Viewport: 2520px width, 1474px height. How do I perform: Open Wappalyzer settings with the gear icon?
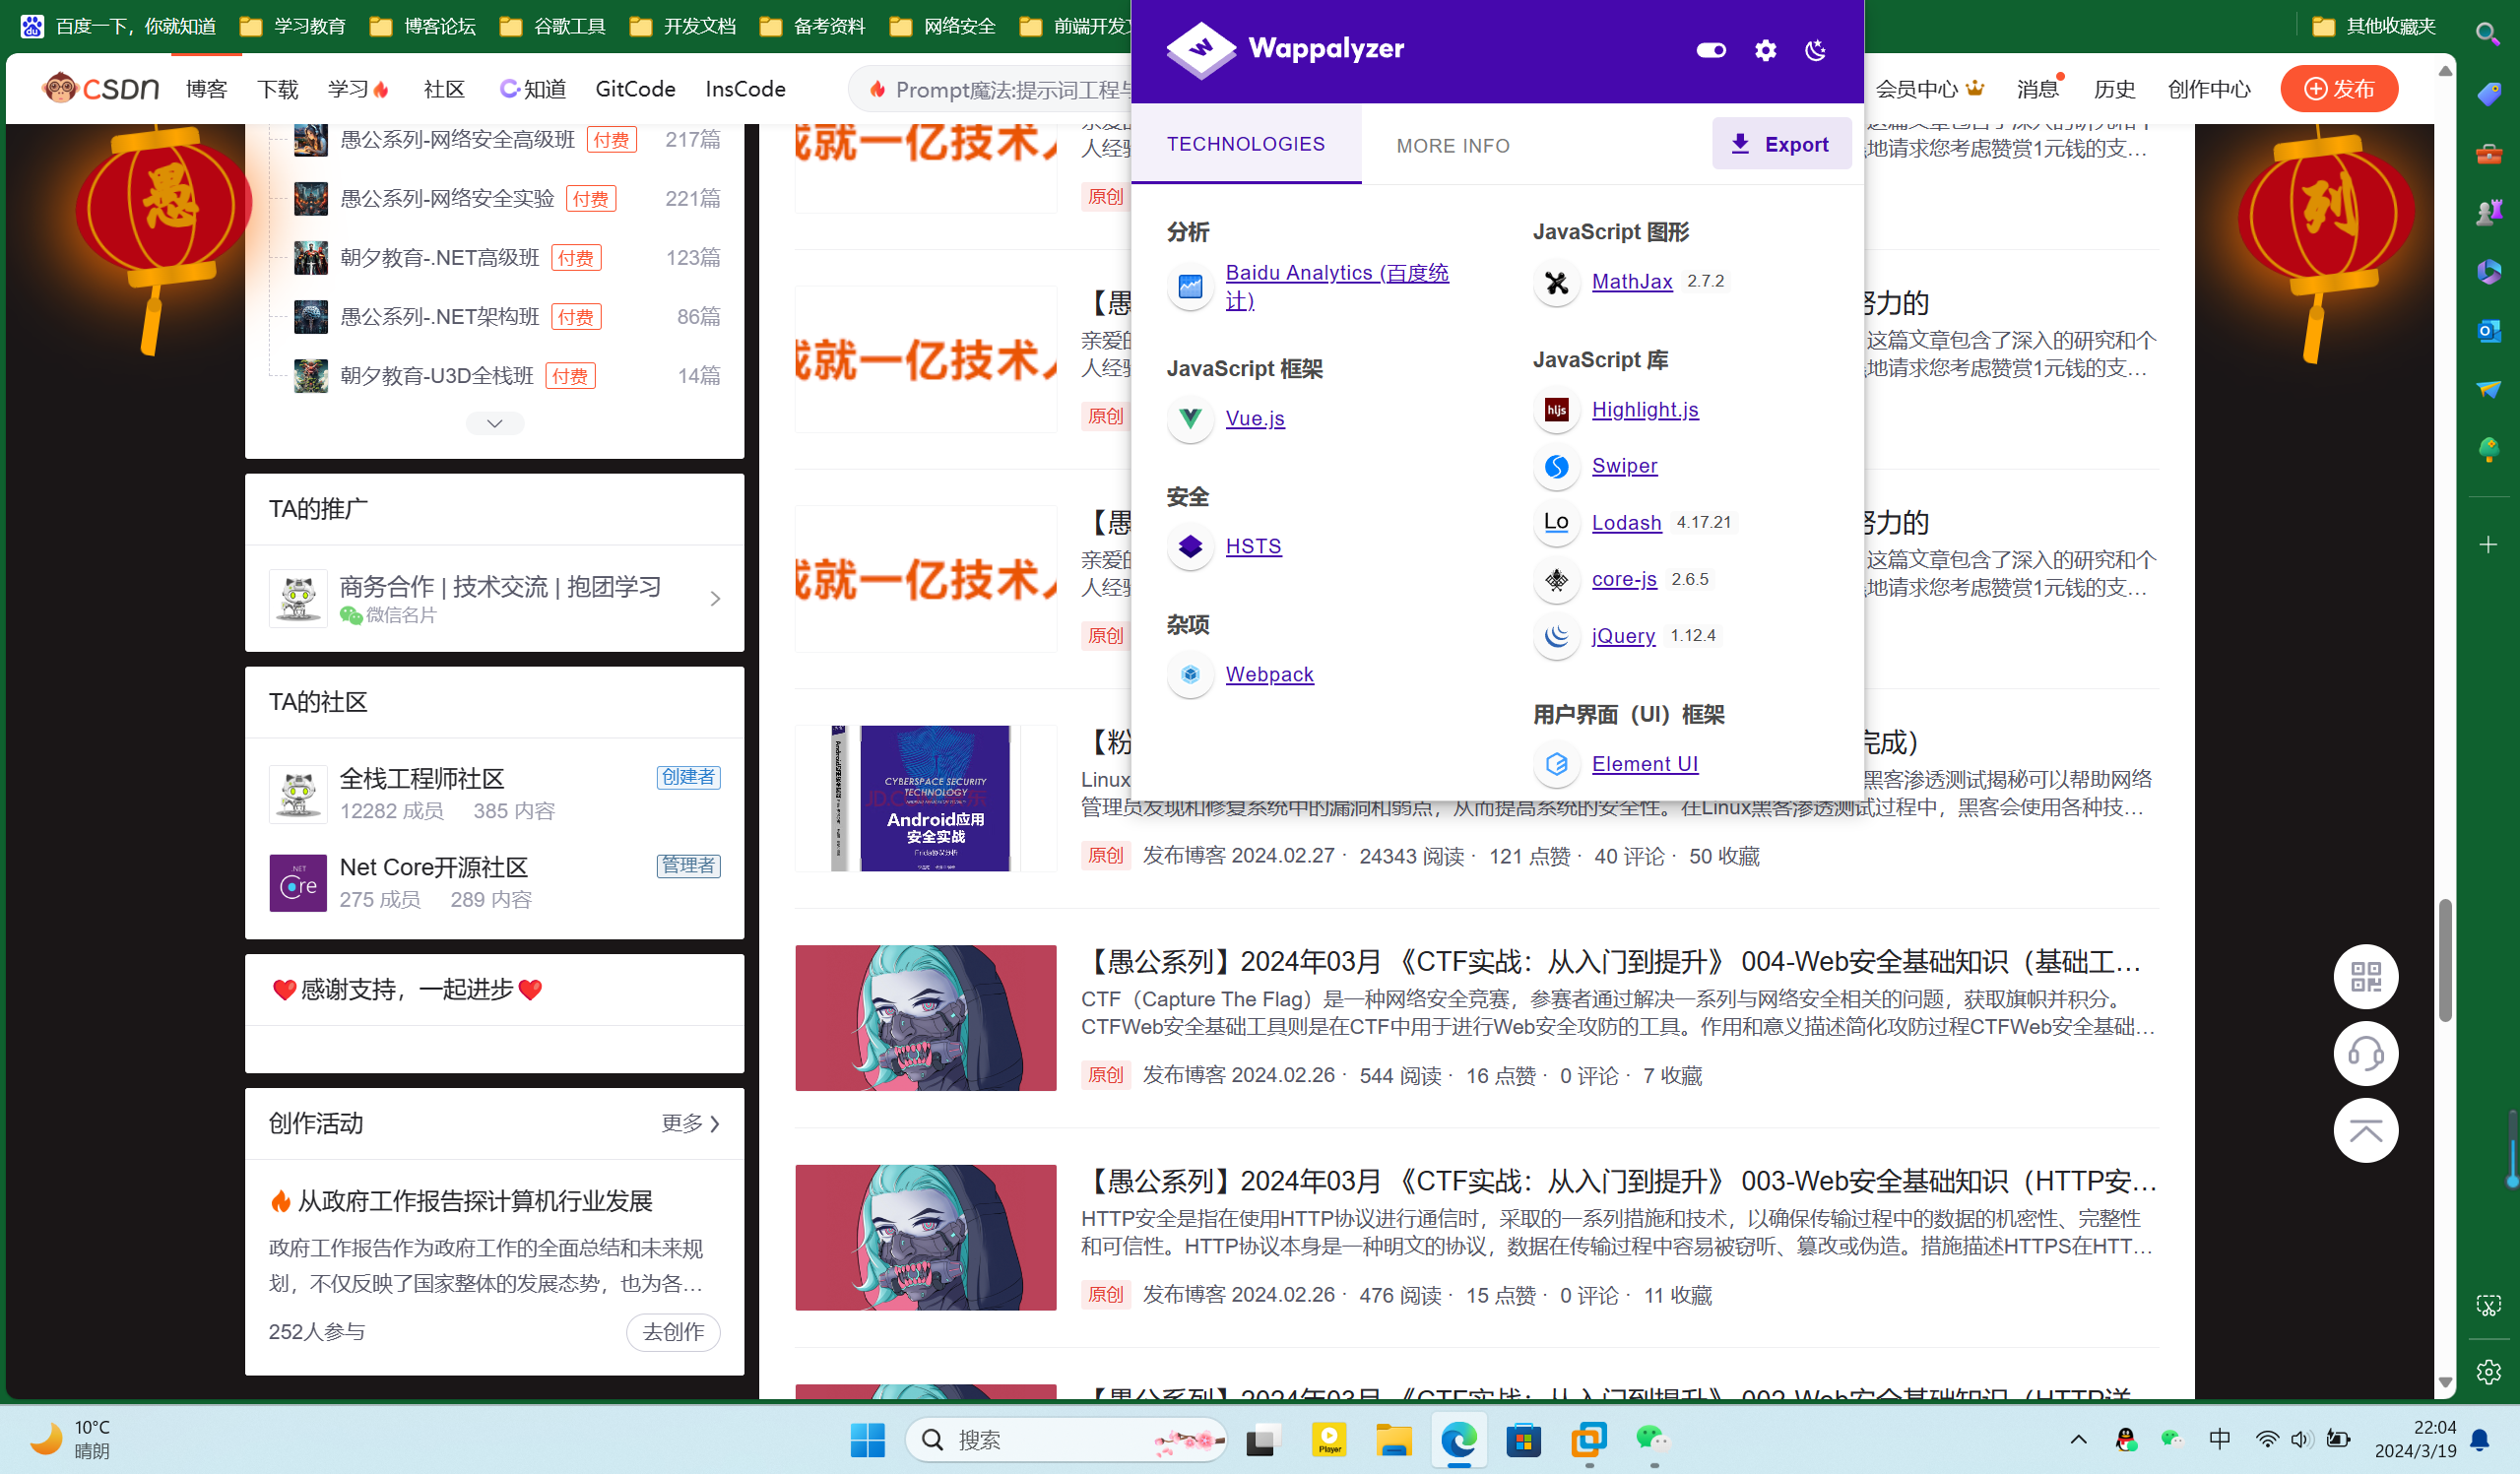(1765, 50)
